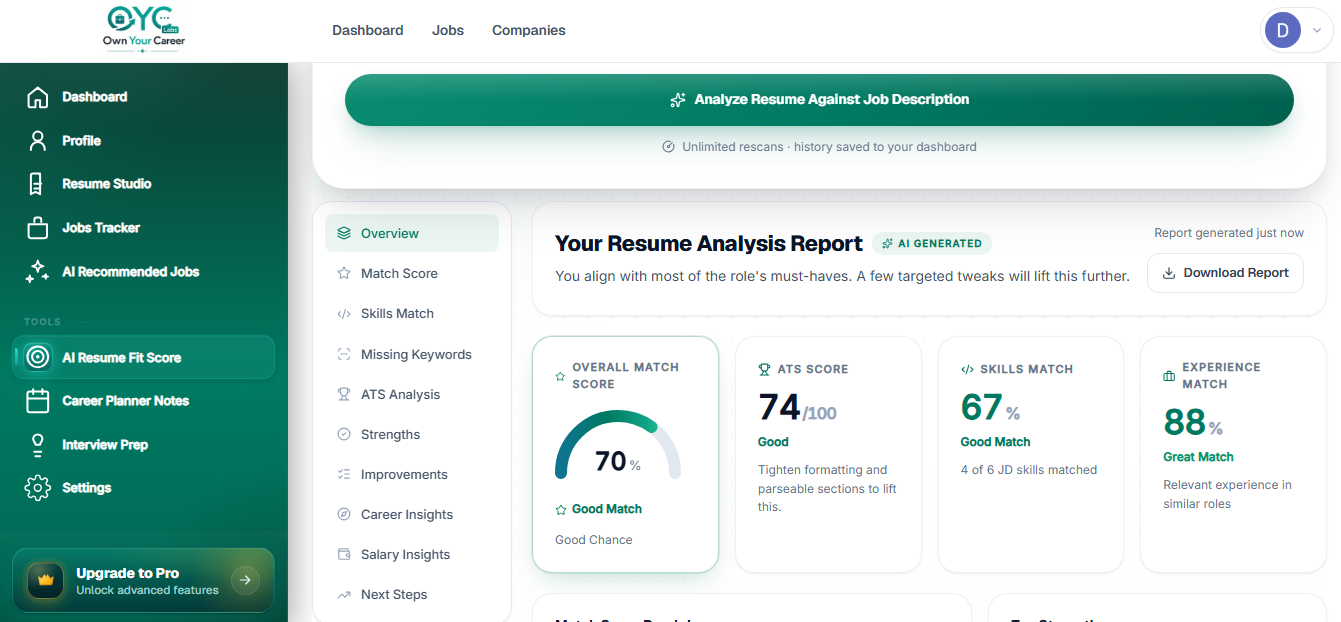This screenshot has height=622, width=1341.
Task: Select Improvements section tab
Action: coord(412,474)
